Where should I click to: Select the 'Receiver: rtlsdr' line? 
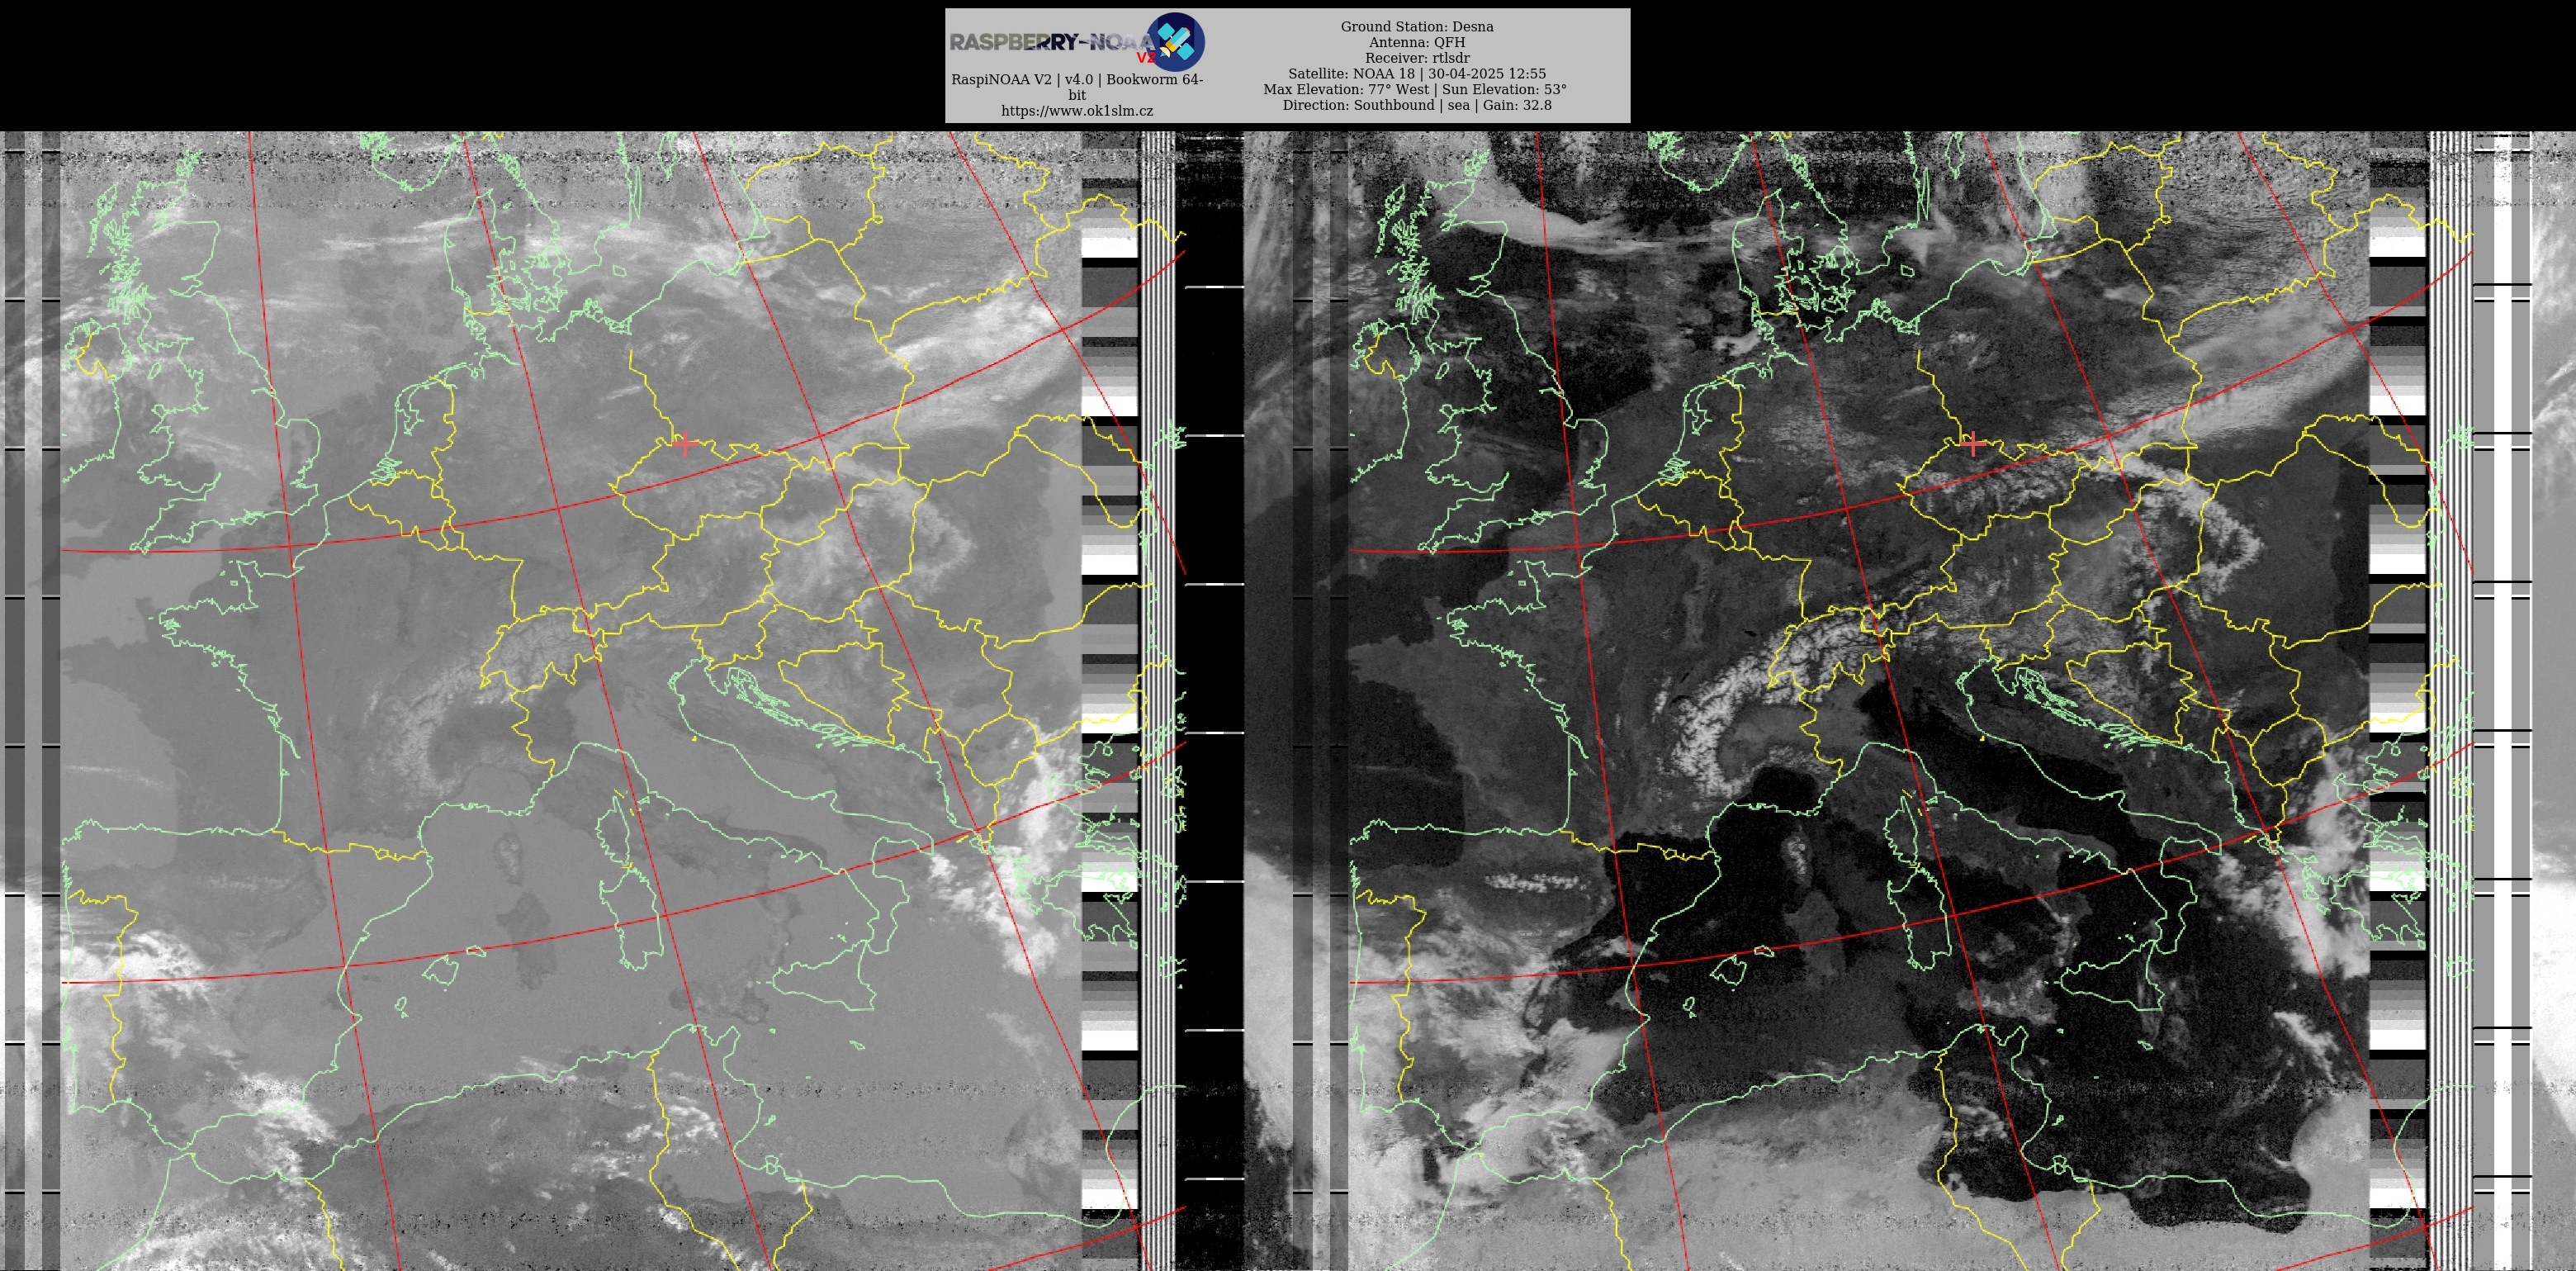[x=1417, y=58]
